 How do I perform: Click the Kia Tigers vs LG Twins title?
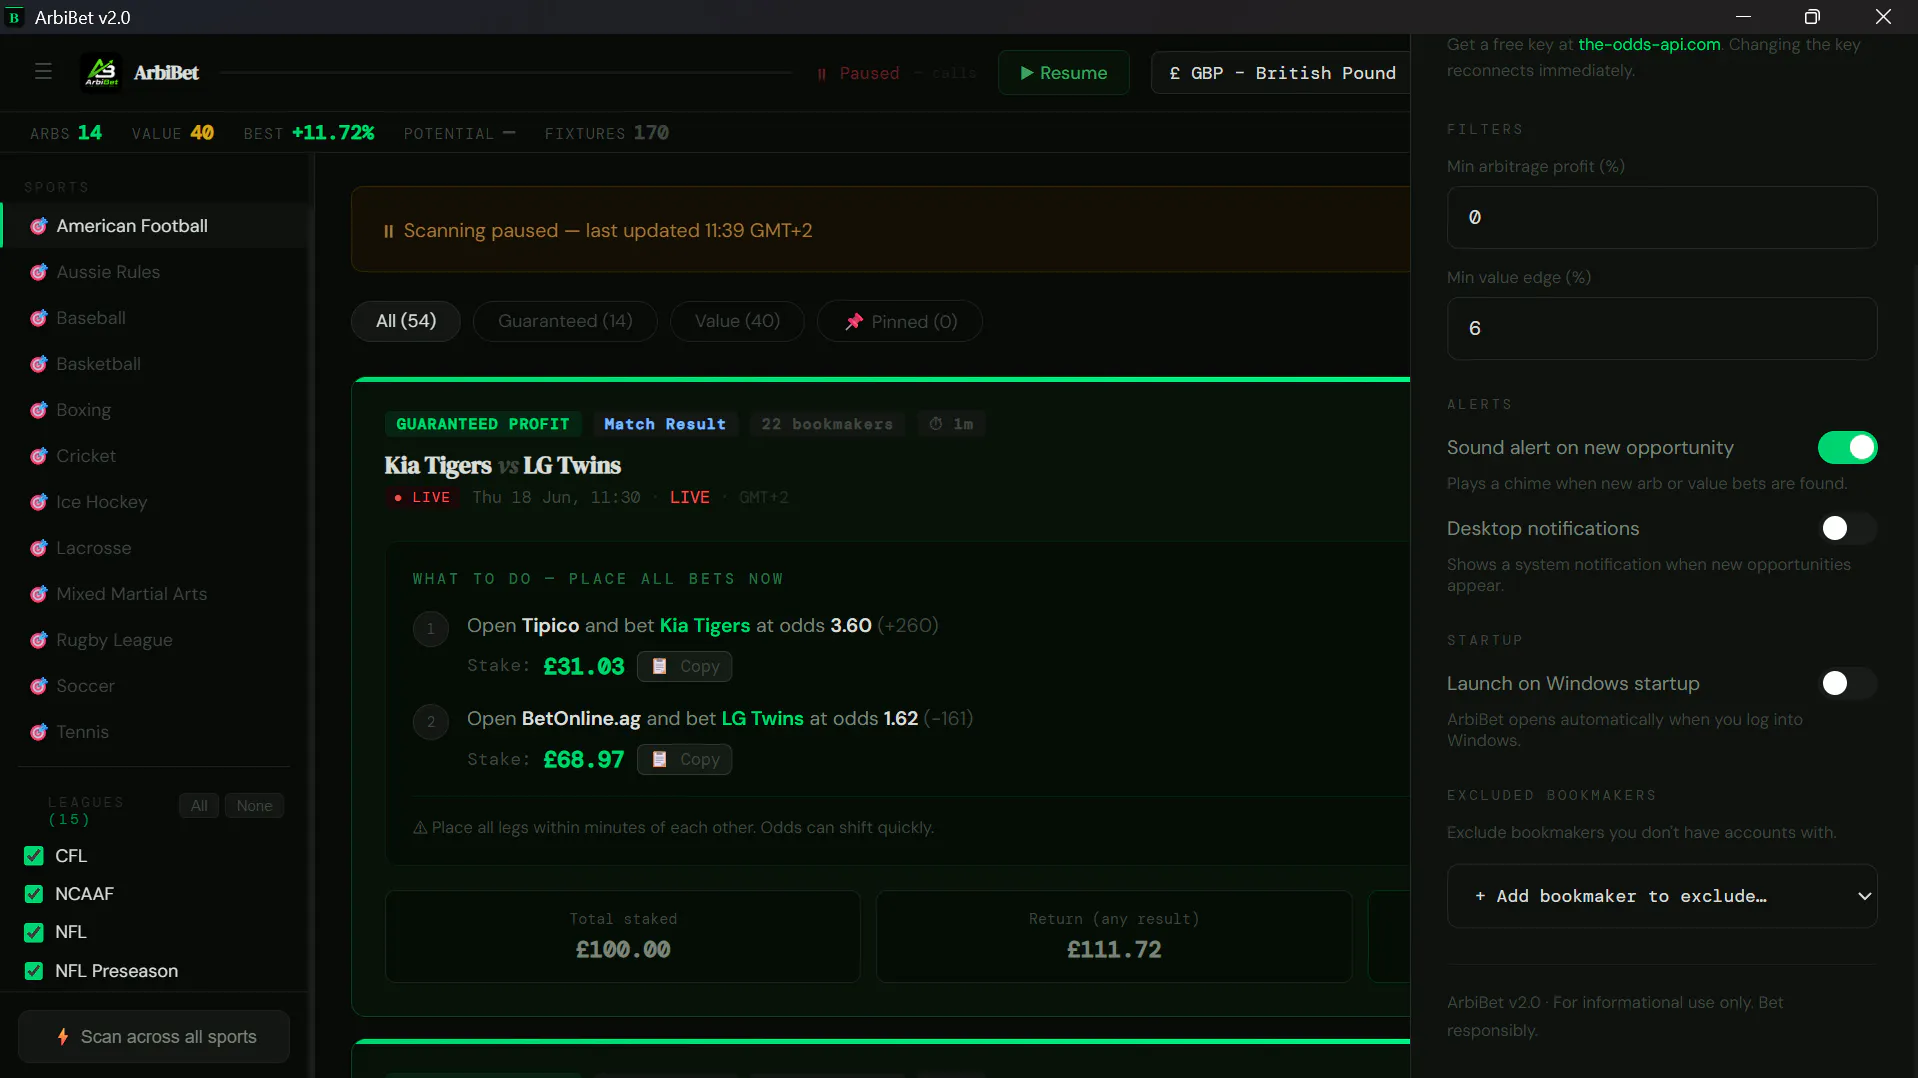coord(503,465)
